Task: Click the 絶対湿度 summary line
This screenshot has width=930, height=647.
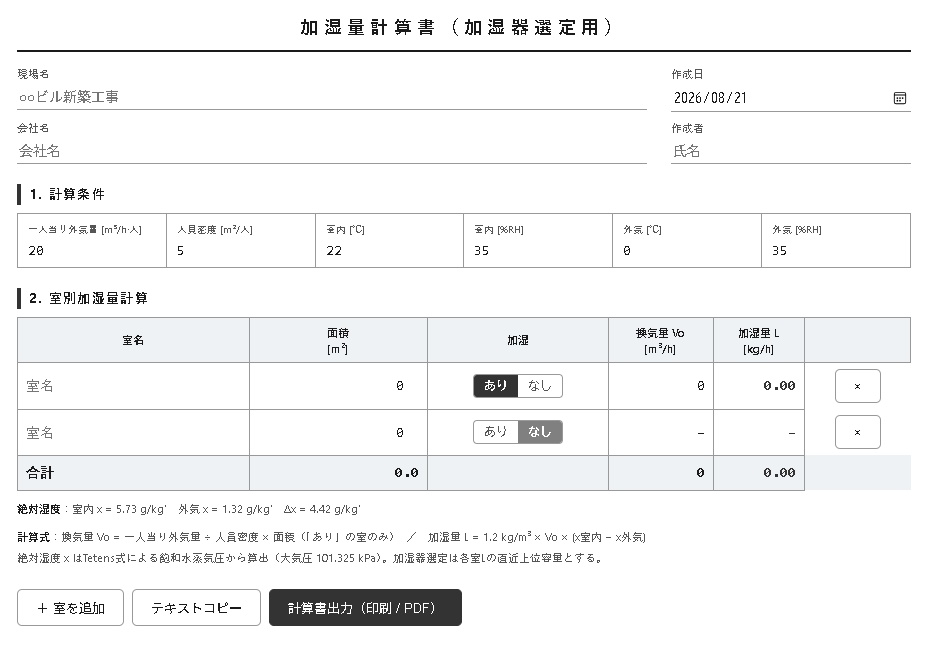Action: coord(189,509)
